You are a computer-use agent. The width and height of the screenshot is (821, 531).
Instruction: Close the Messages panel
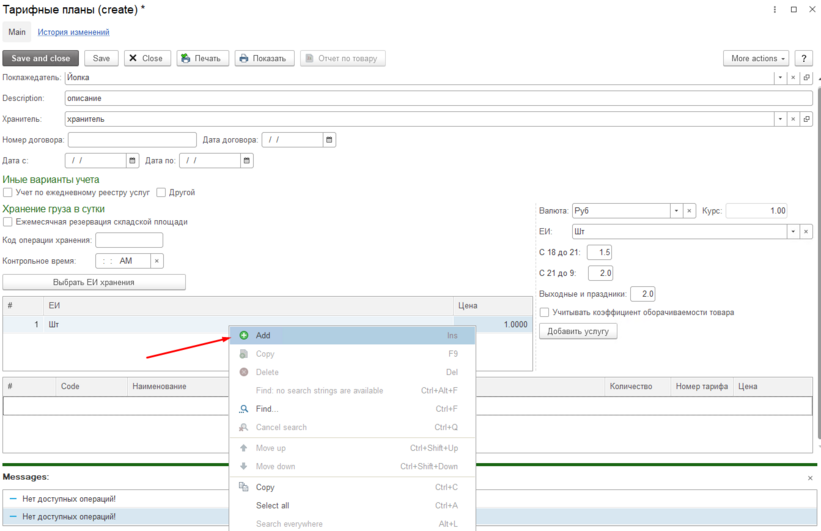810,478
